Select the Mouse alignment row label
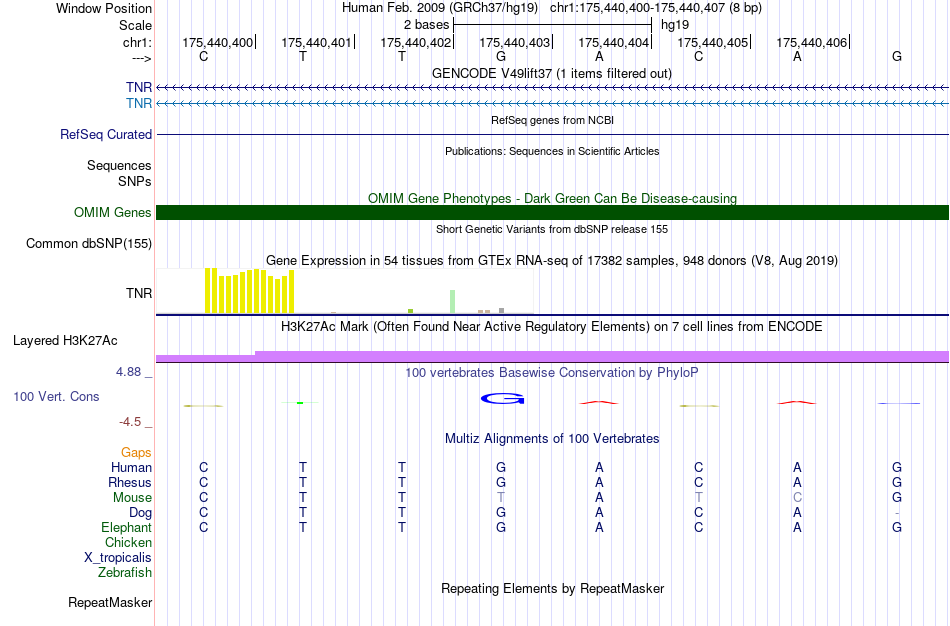950x626 pixels. 132,498
